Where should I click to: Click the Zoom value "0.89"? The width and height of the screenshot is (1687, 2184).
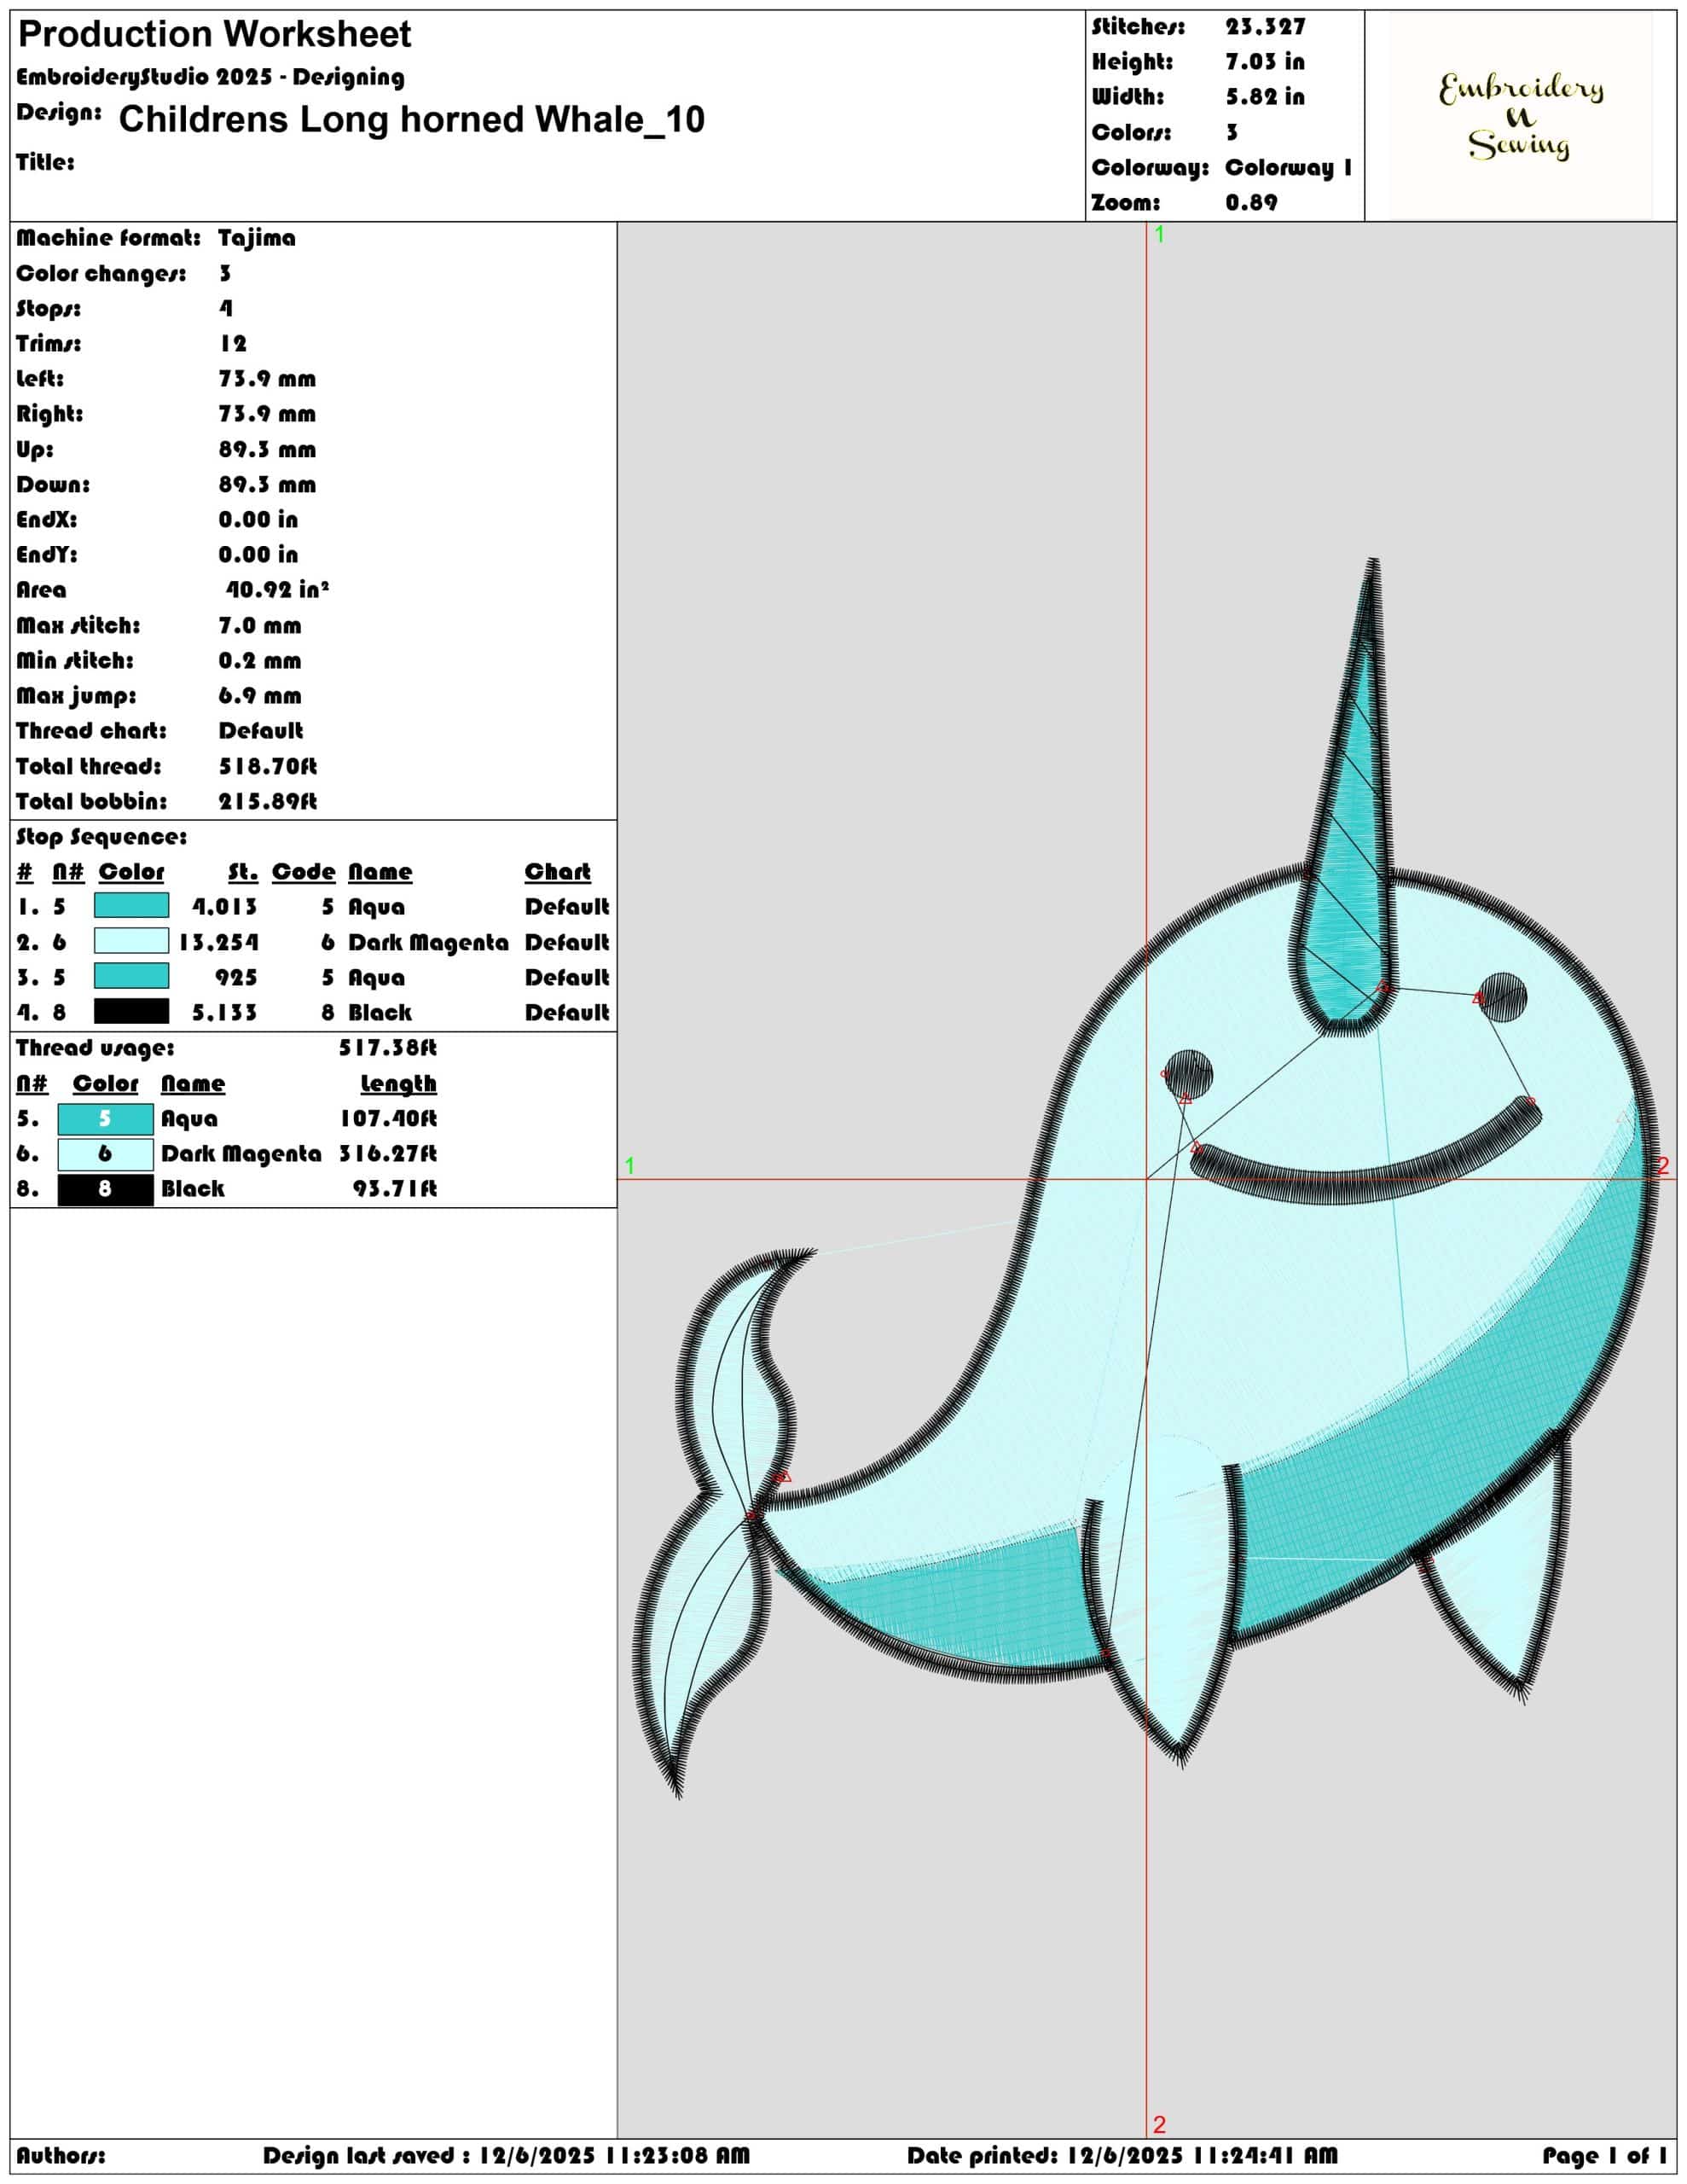tap(1251, 202)
